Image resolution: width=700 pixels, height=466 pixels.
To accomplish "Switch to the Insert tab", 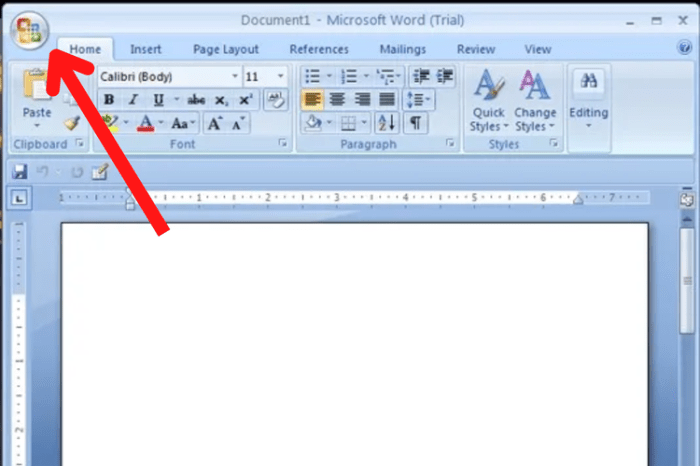I will [x=146, y=49].
